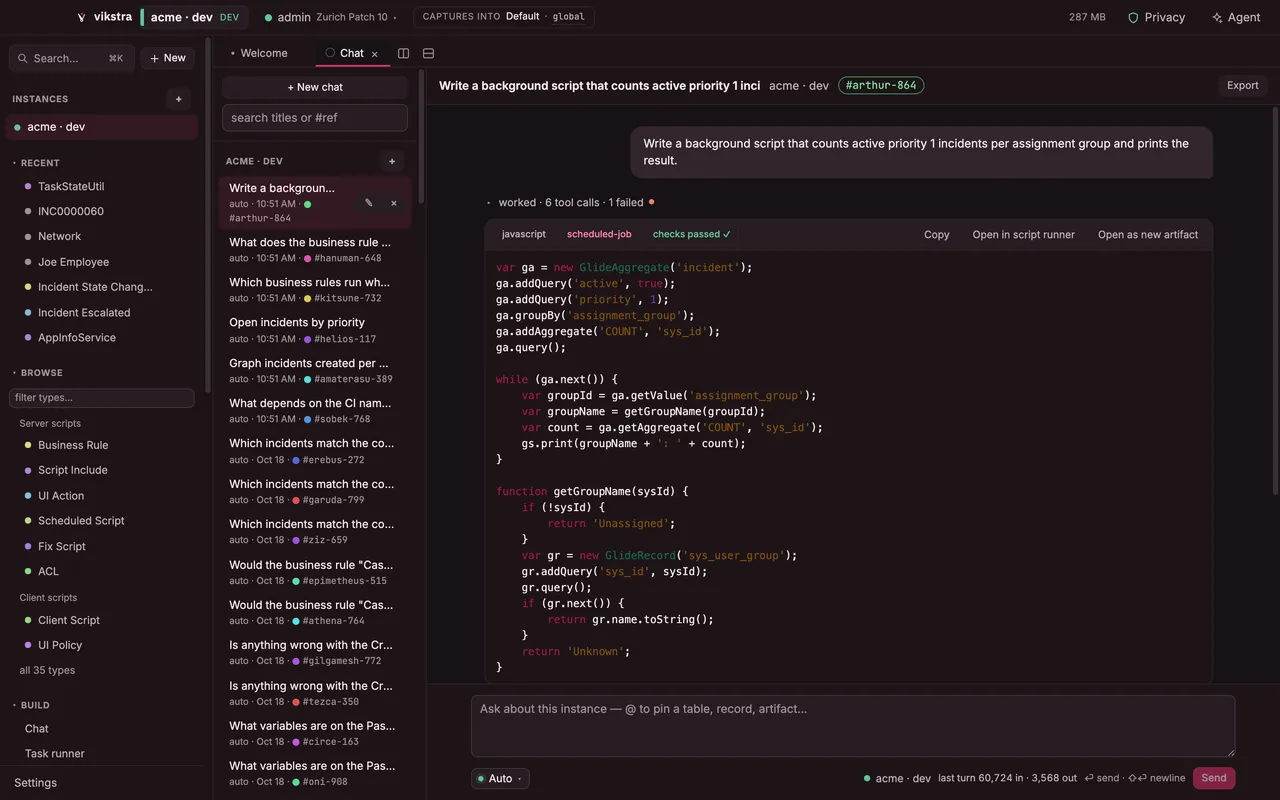Expand the worked · 6 tool calls details
The height and width of the screenshot is (800, 1280).
tap(570, 202)
